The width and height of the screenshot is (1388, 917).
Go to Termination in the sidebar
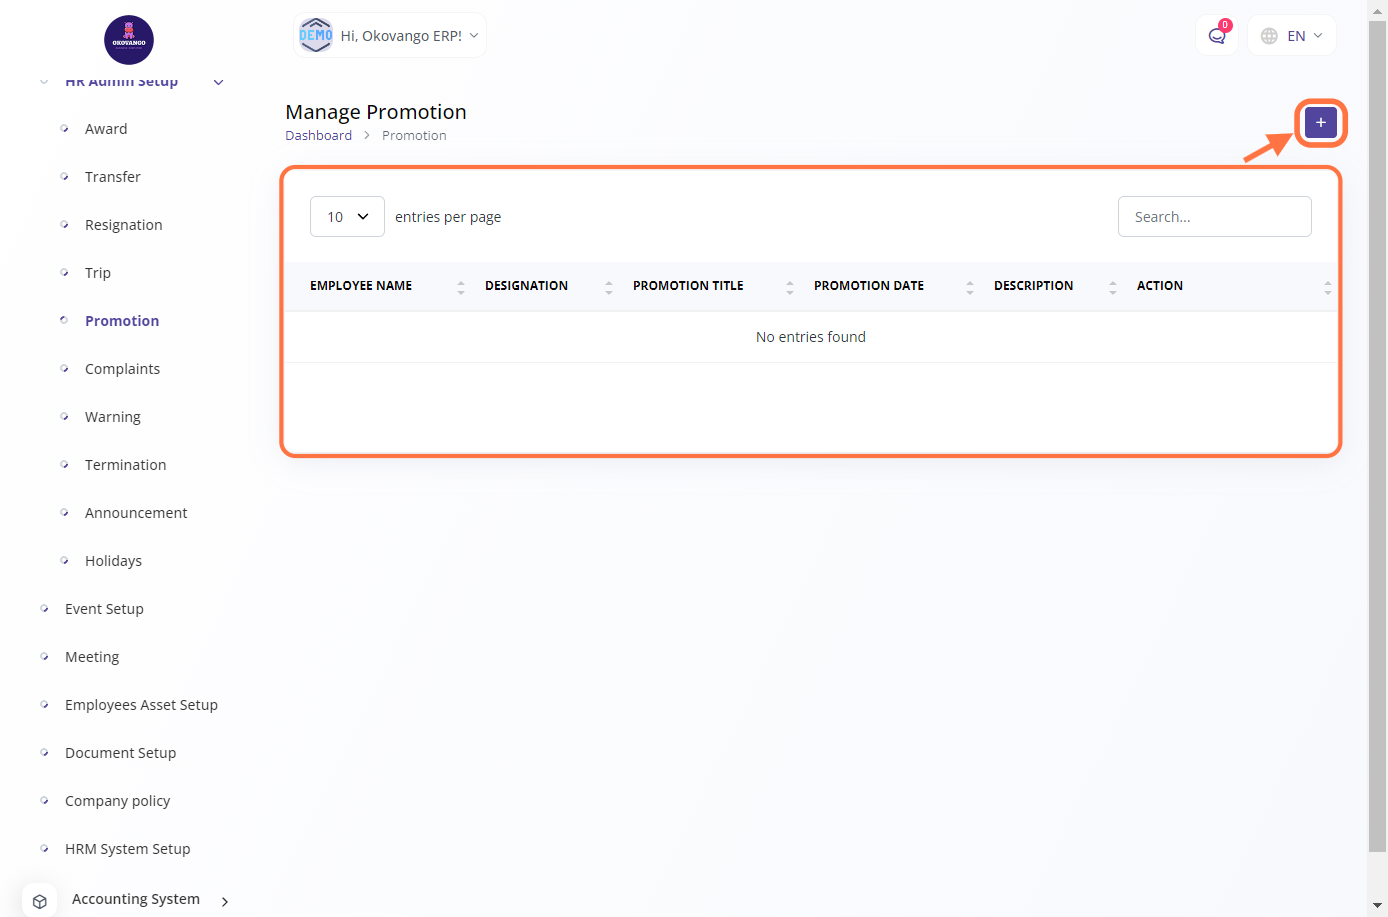125,465
